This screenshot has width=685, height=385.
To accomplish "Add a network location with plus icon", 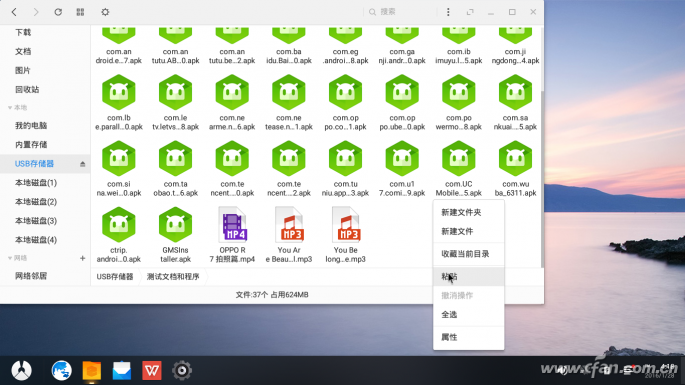I will point(83,258).
